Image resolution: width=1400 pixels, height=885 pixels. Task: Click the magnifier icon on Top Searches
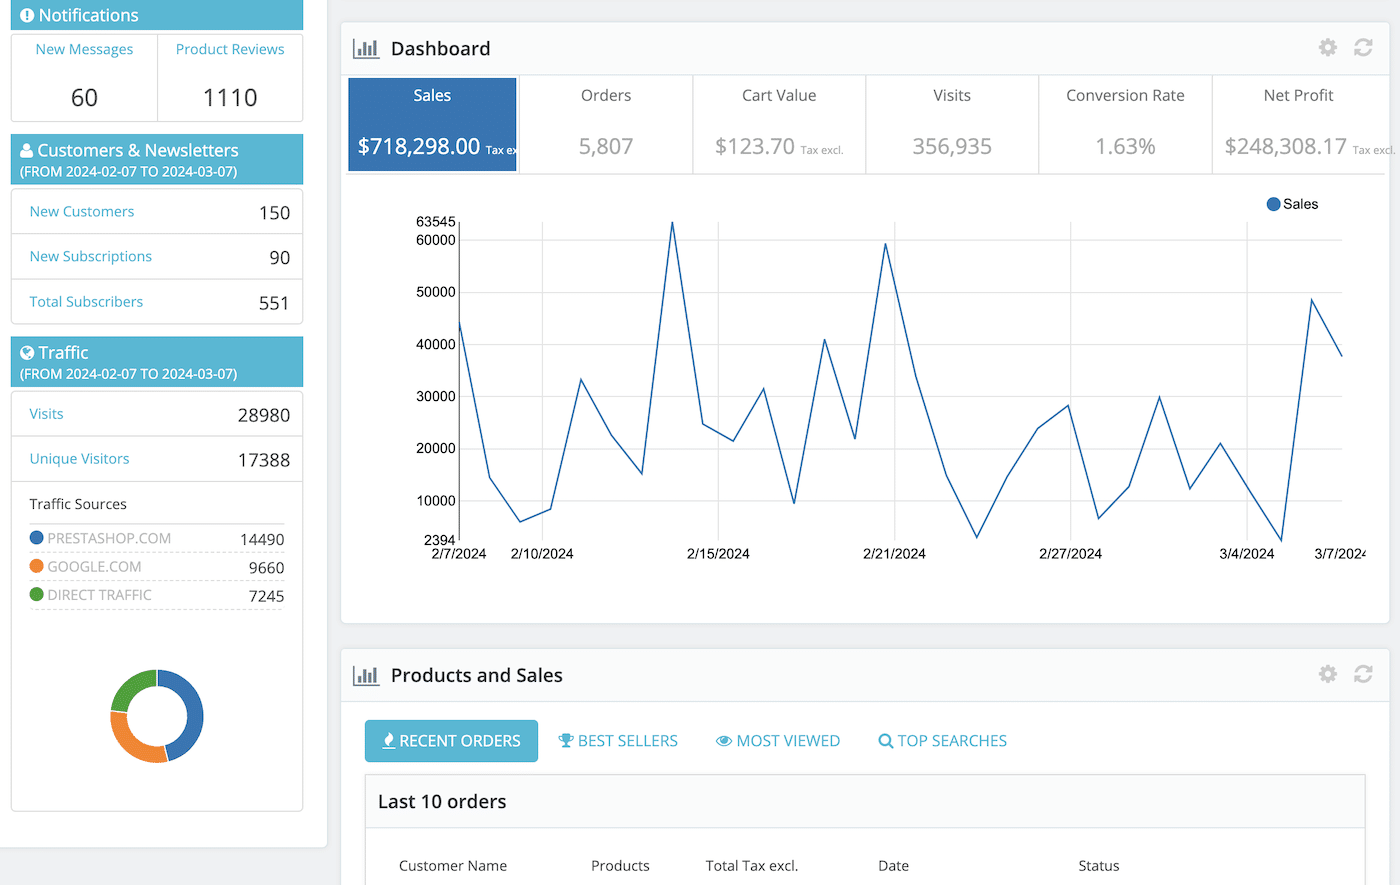885,740
